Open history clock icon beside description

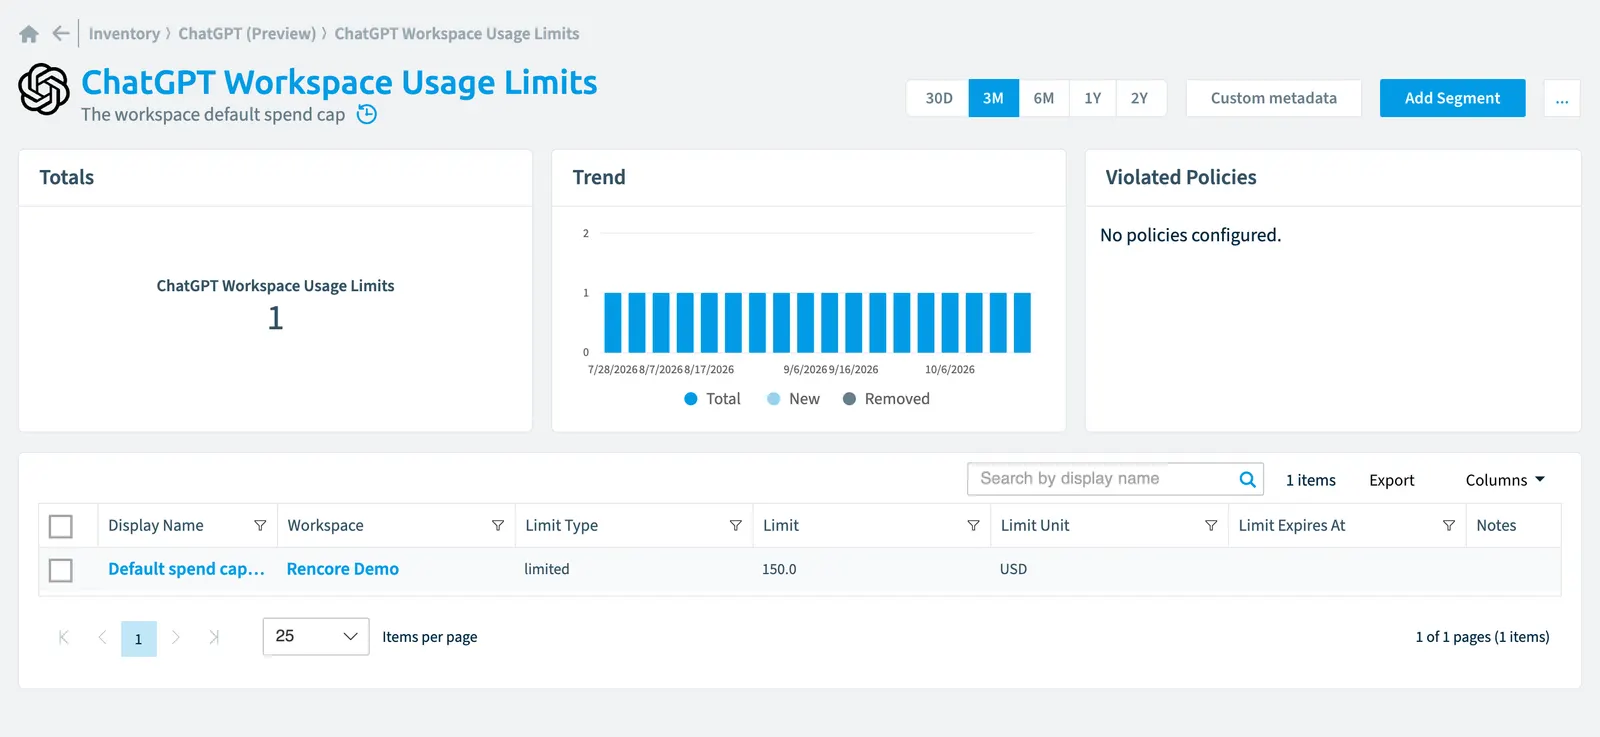[x=367, y=114]
